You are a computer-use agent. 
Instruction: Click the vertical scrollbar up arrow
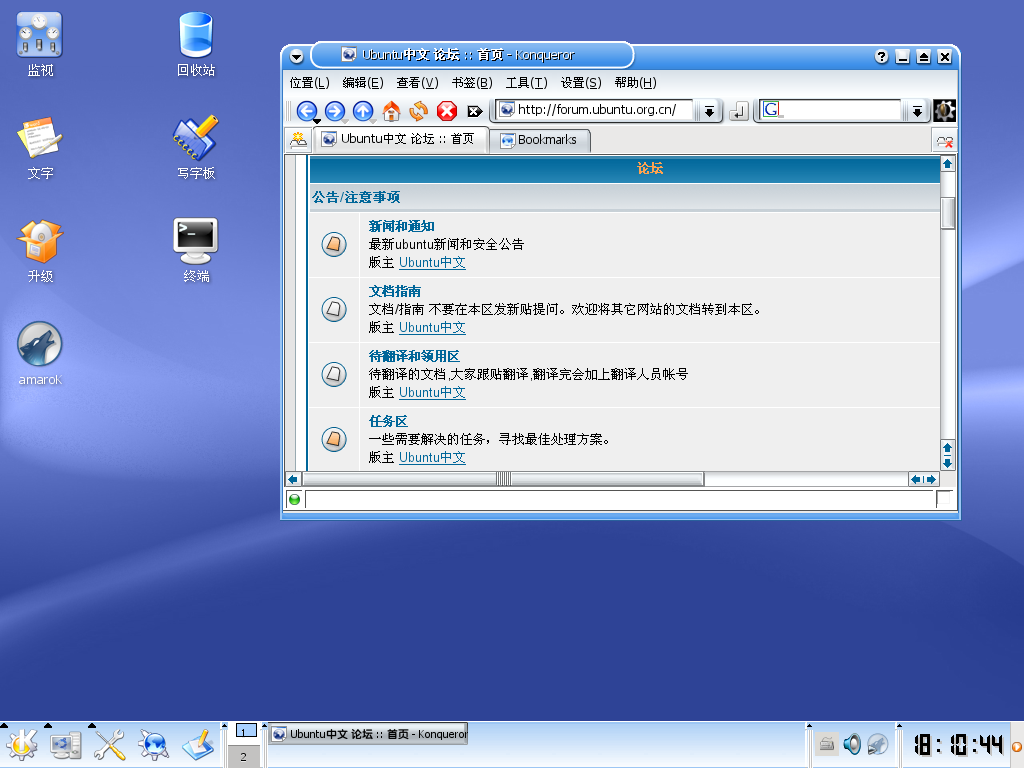click(948, 163)
